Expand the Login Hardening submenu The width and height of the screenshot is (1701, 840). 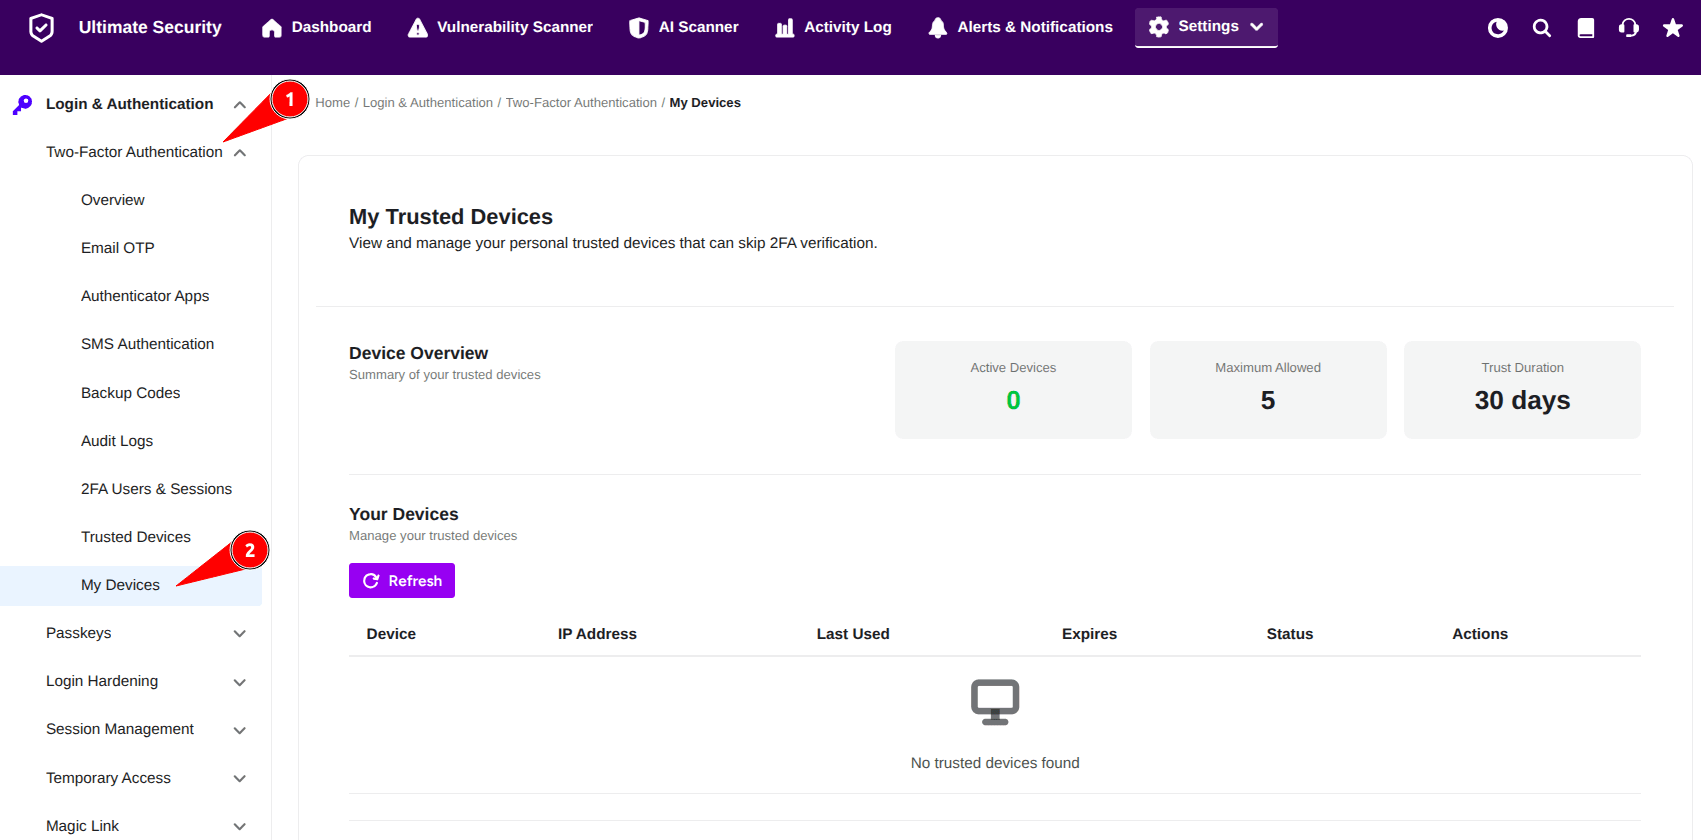[x=240, y=682]
